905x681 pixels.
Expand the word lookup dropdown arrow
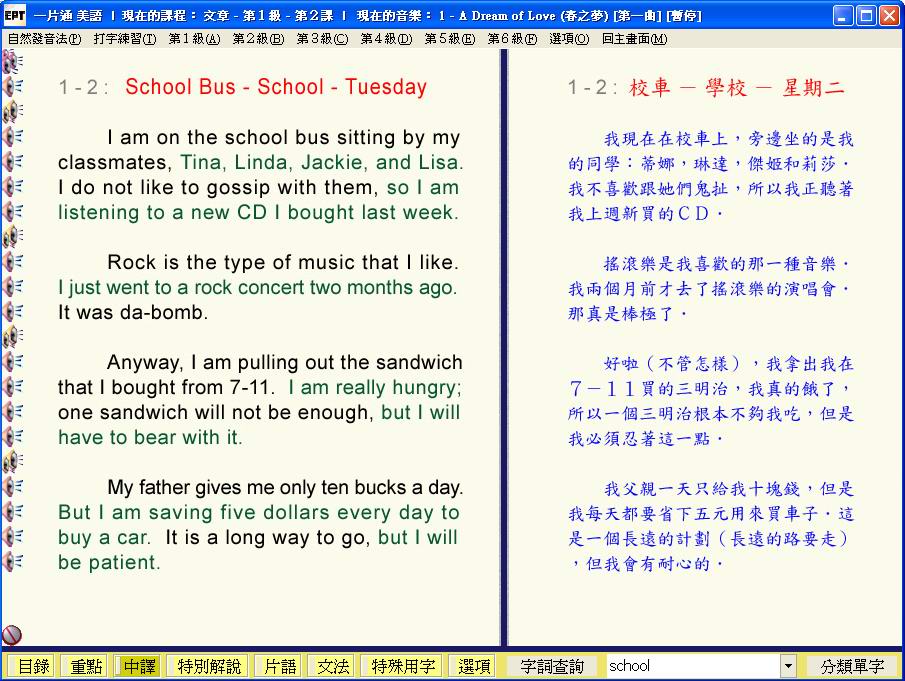[788, 666]
